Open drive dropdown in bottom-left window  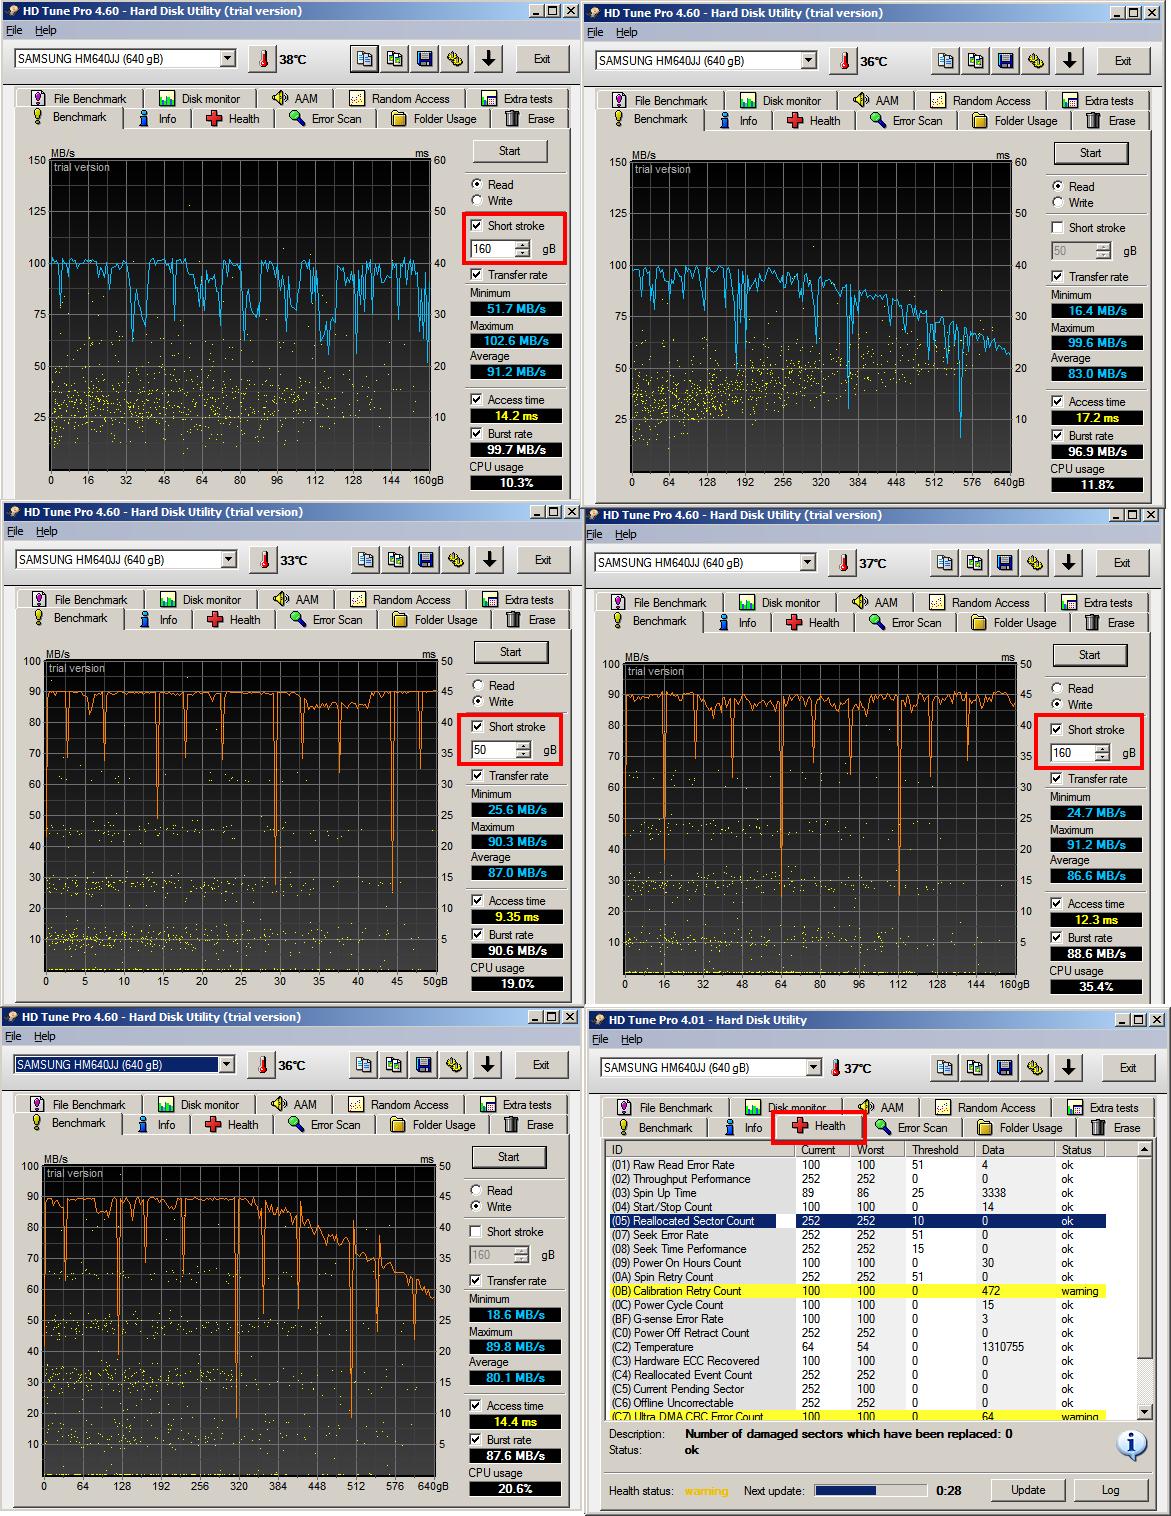pyautogui.click(x=227, y=1065)
